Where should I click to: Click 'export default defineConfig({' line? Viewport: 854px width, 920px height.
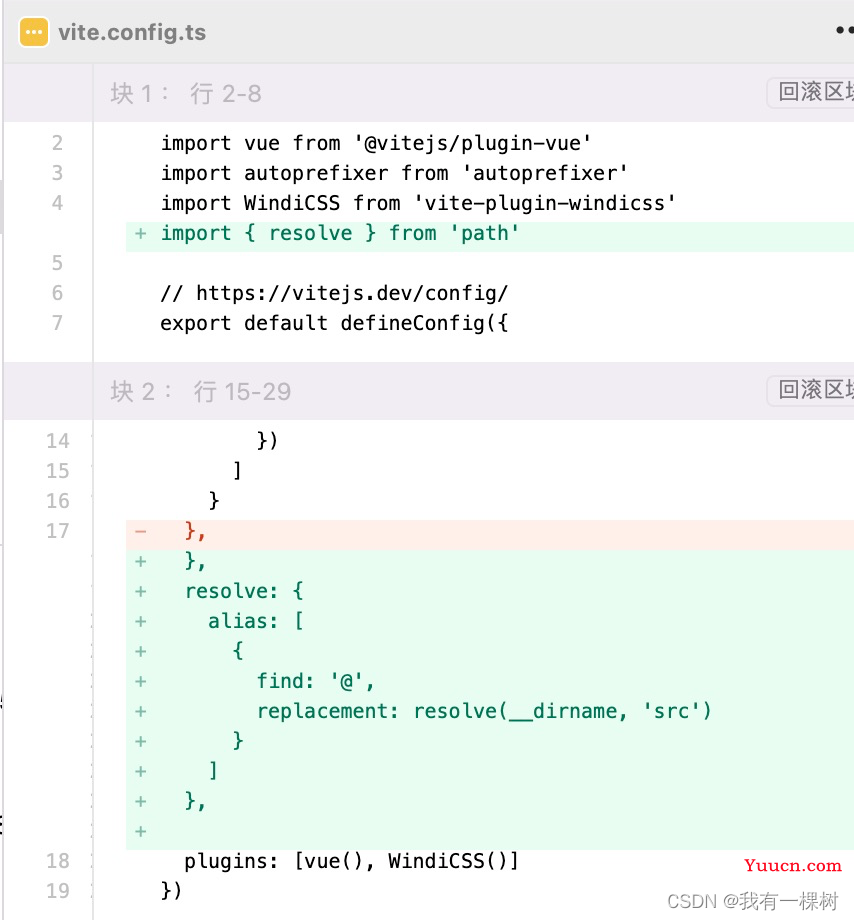pyautogui.click(x=334, y=323)
